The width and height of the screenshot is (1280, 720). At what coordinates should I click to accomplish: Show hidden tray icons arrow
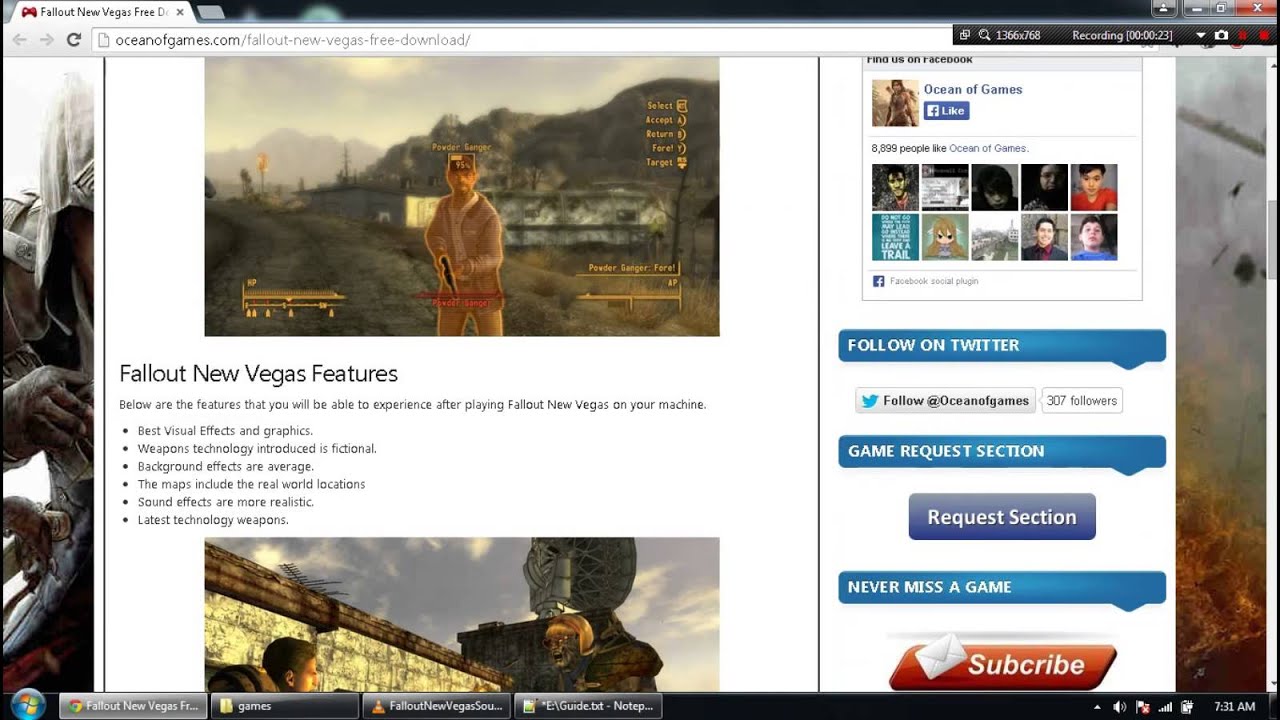click(x=1098, y=707)
